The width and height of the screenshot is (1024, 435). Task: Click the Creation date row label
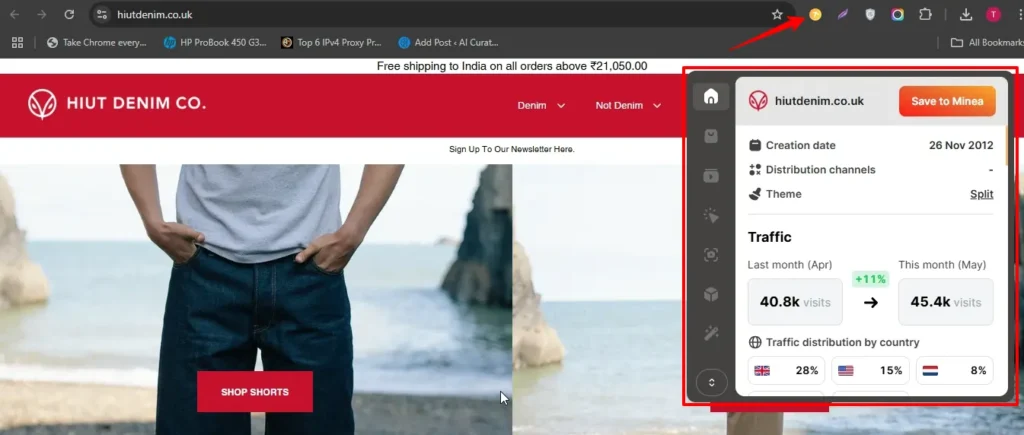[x=801, y=145]
